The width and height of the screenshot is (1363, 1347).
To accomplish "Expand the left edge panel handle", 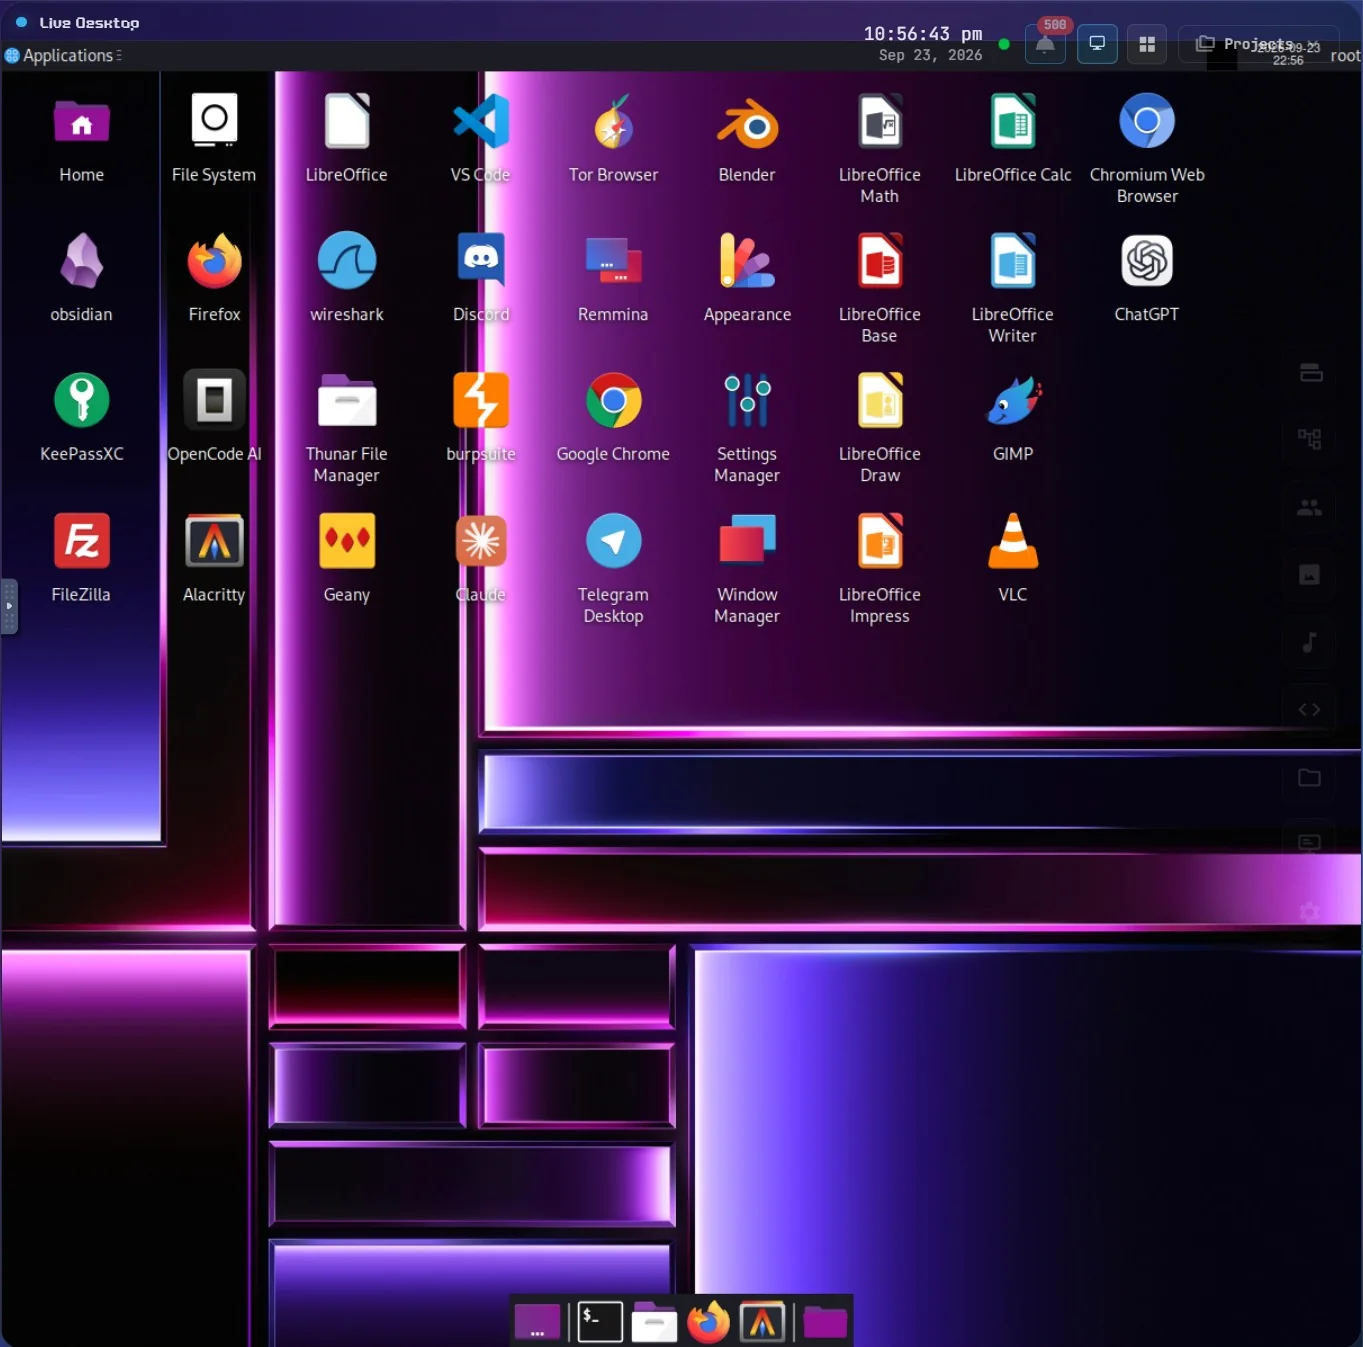I will (9, 606).
